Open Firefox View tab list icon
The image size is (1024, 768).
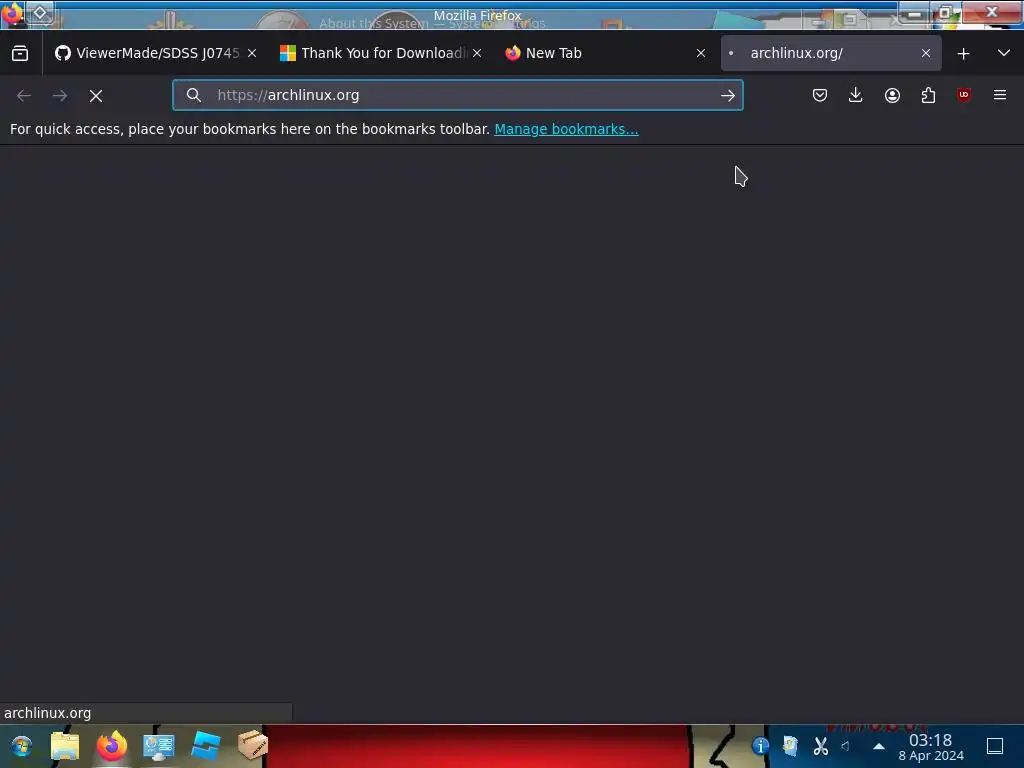[20, 53]
